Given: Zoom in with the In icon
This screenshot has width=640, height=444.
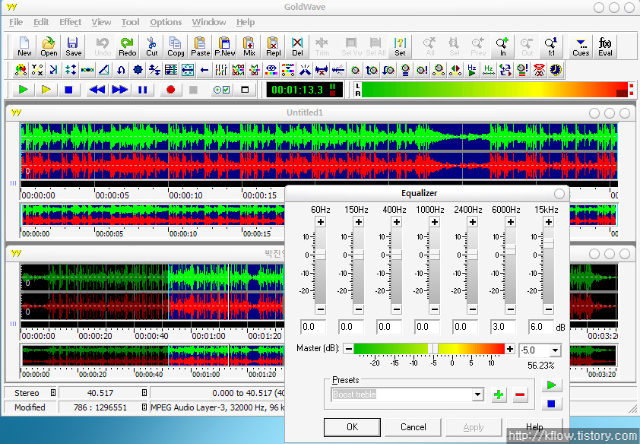Looking at the screenshot, I should pyautogui.click(x=502, y=47).
